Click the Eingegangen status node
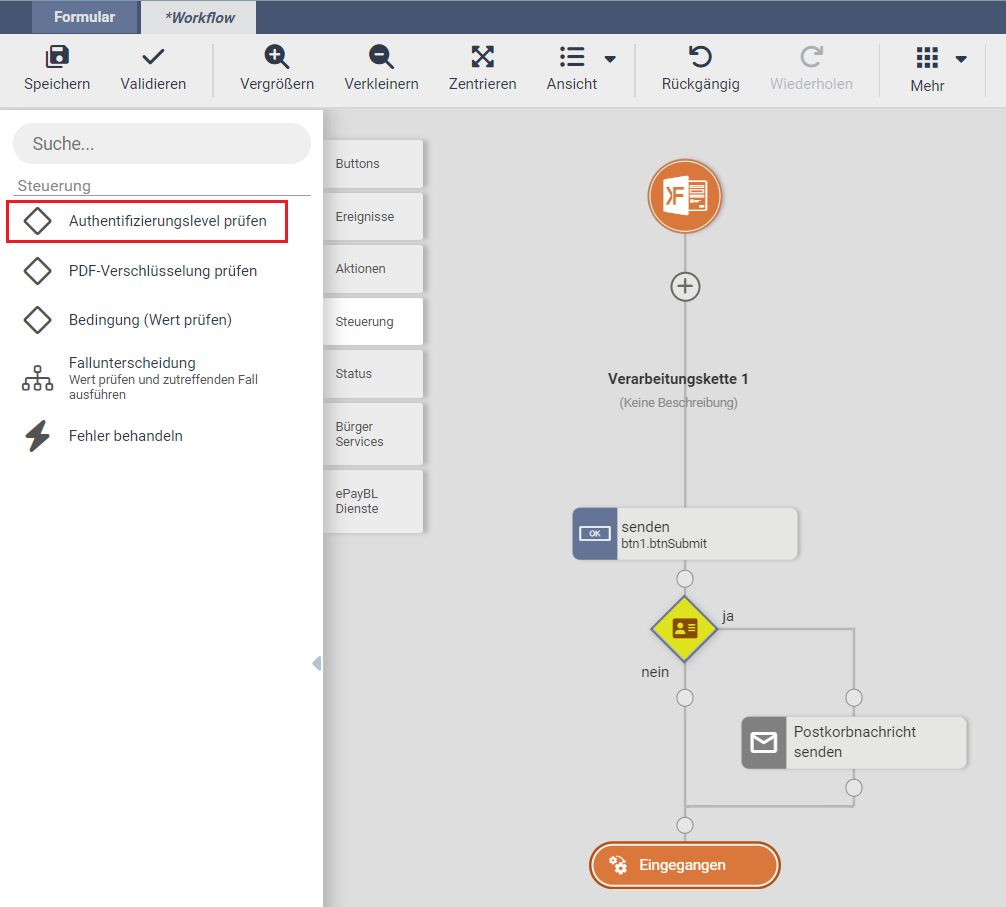 tap(684, 865)
